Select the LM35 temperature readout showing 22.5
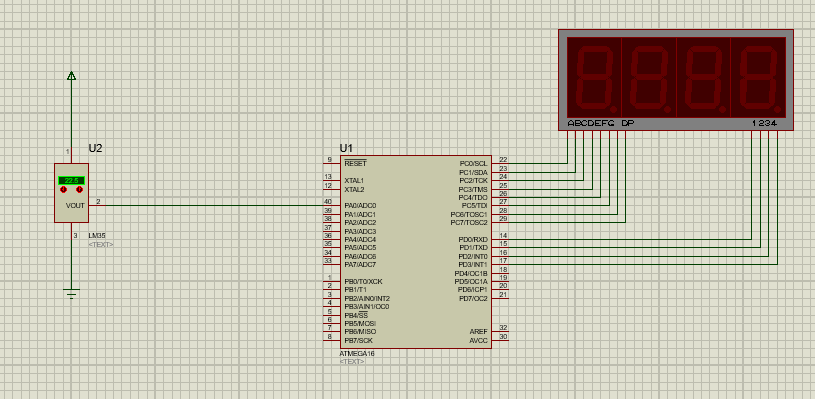The height and width of the screenshot is (399, 815). (x=71, y=180)
